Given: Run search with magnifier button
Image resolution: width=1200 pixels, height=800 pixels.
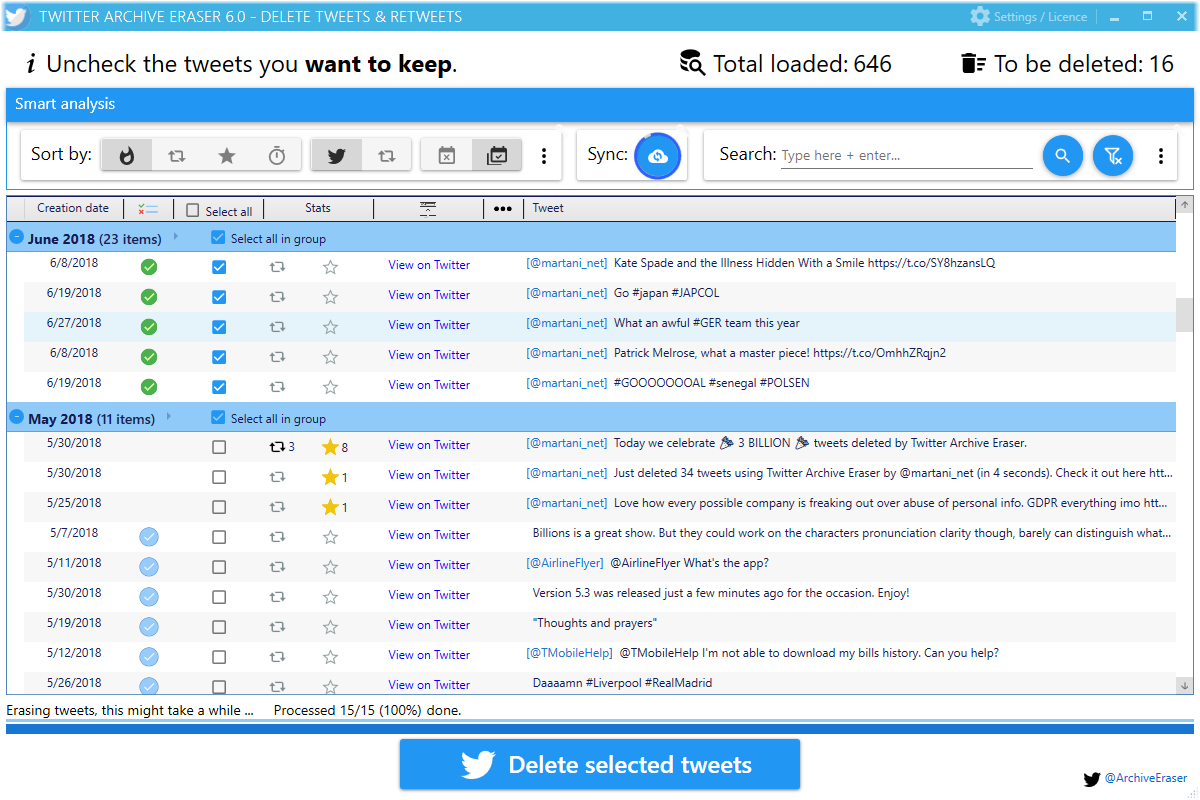Looking at the screenshot, I should 1063,155.
